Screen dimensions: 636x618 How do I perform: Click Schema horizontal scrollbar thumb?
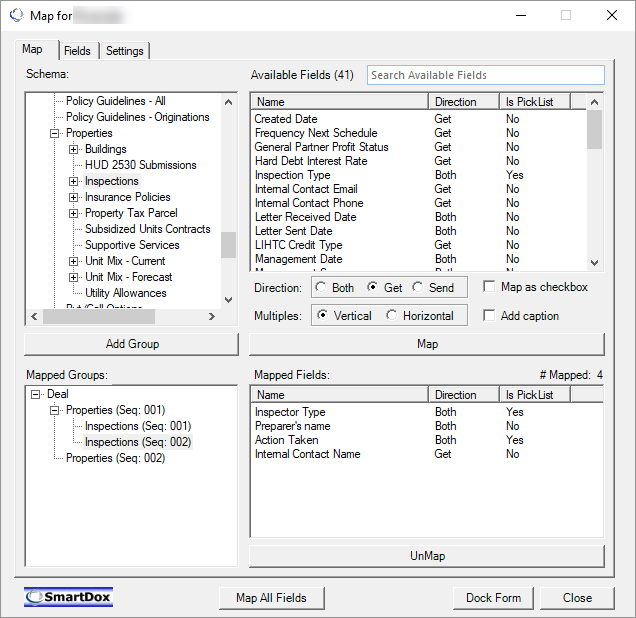(x=99, y=316)
